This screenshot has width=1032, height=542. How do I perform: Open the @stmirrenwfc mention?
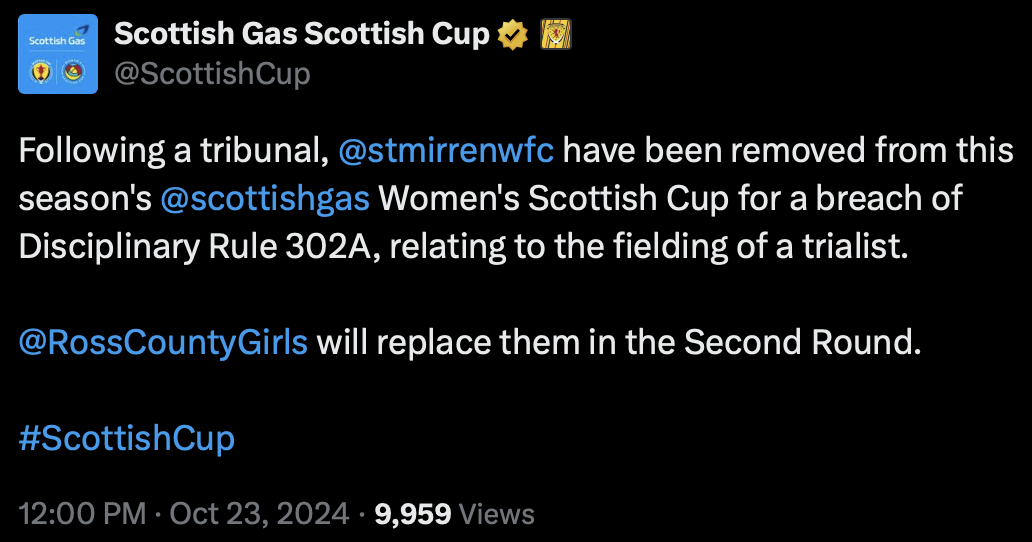(446, 151)
